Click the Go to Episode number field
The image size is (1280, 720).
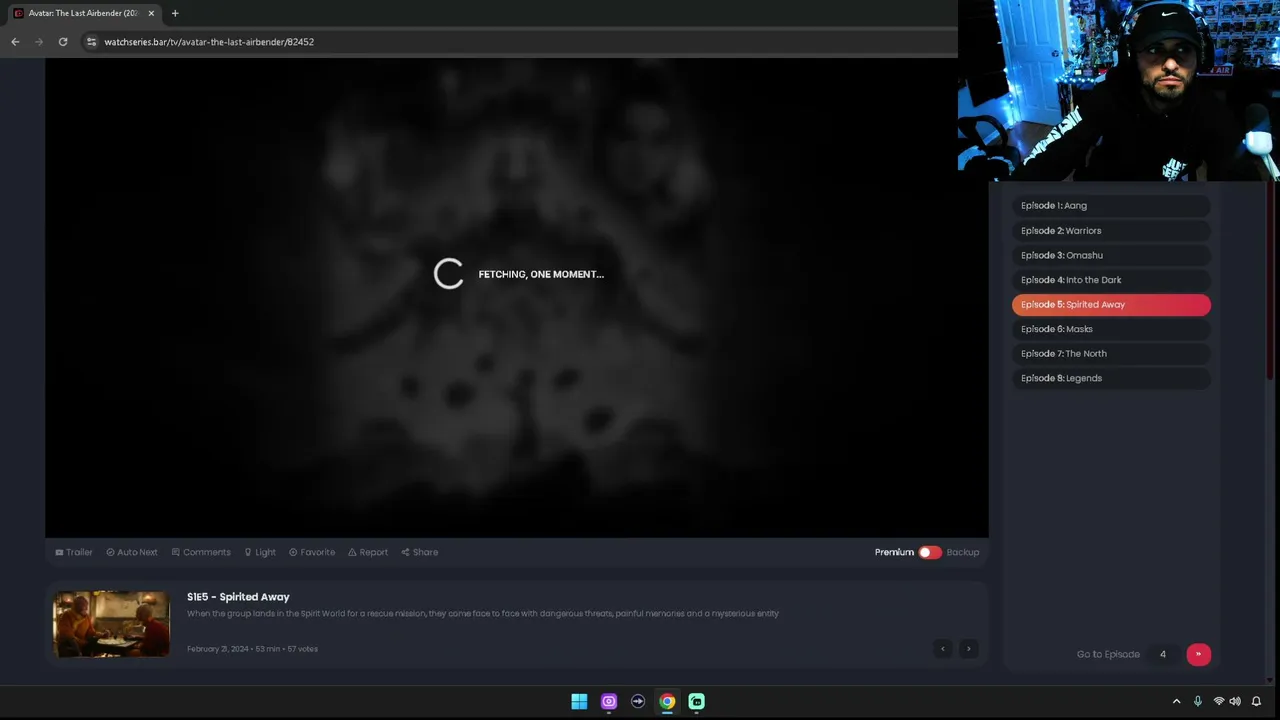pos(1163,654)
